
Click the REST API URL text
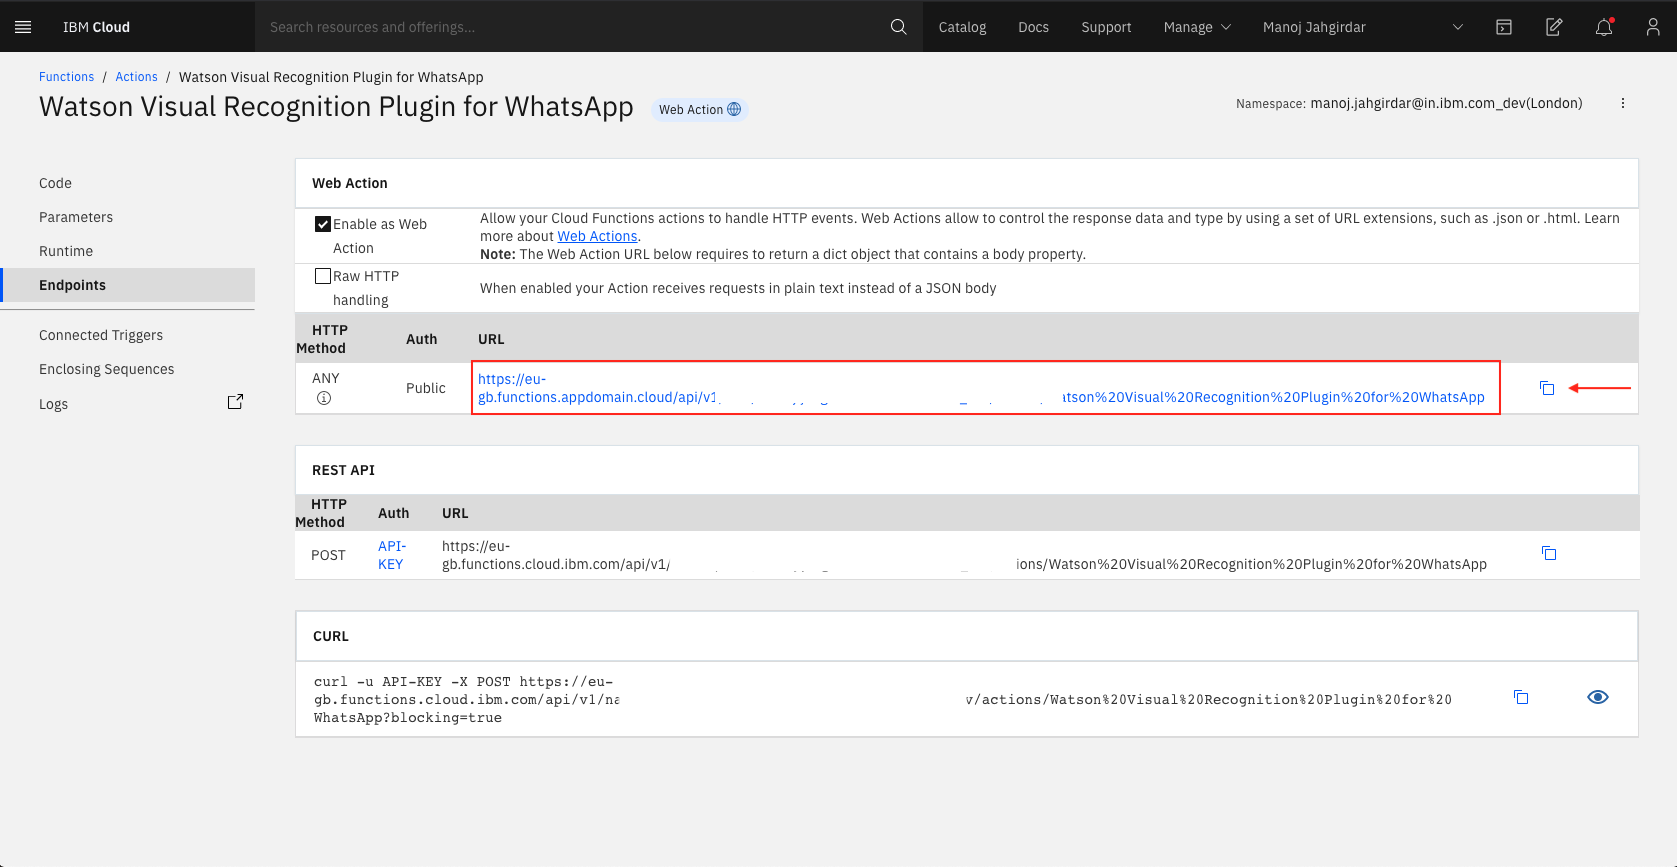click(x=964, y=555)
